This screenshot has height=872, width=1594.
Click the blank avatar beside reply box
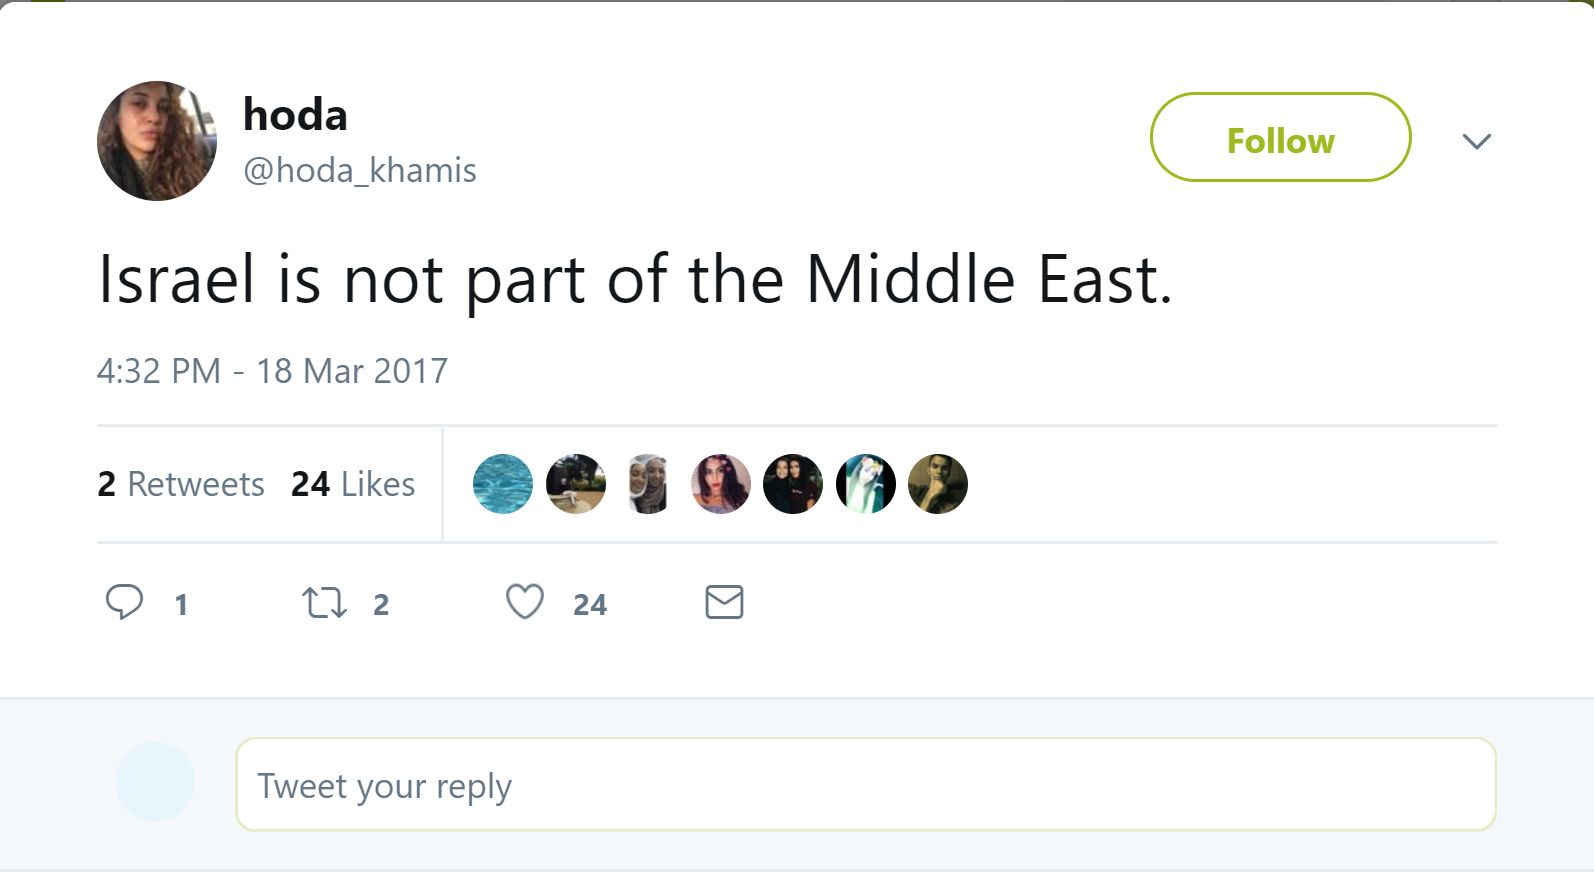pos(155,782)
